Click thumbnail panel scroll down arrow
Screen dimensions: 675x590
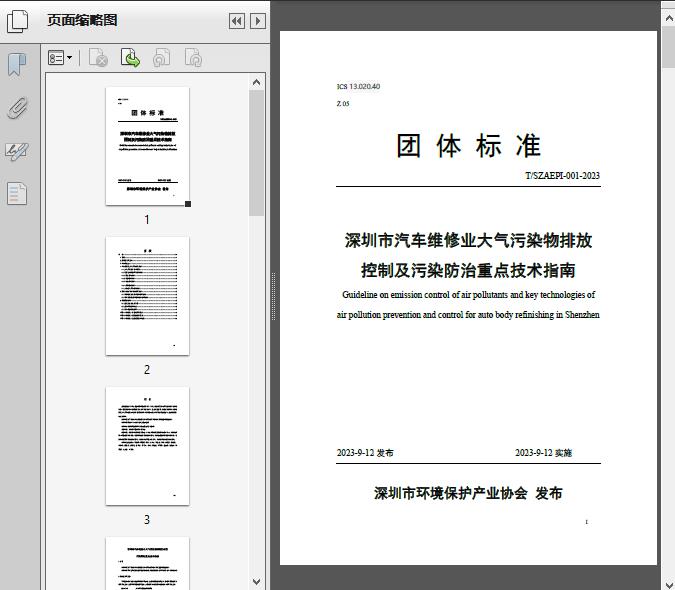pyautogui.click(x=257, y=582)
